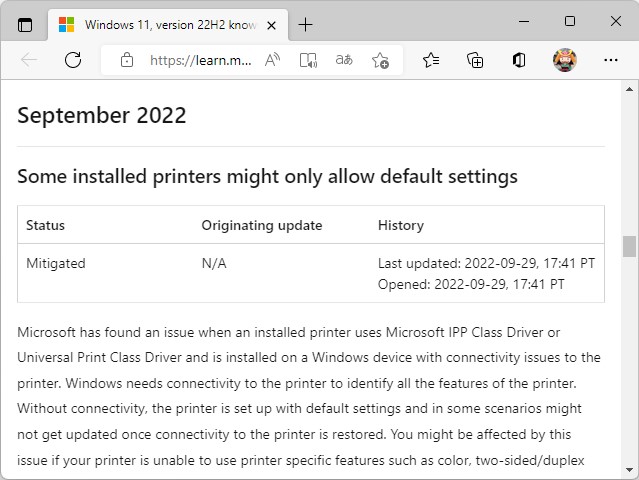Add this page to favorites
639x480 pixels.
click(380, 60)
